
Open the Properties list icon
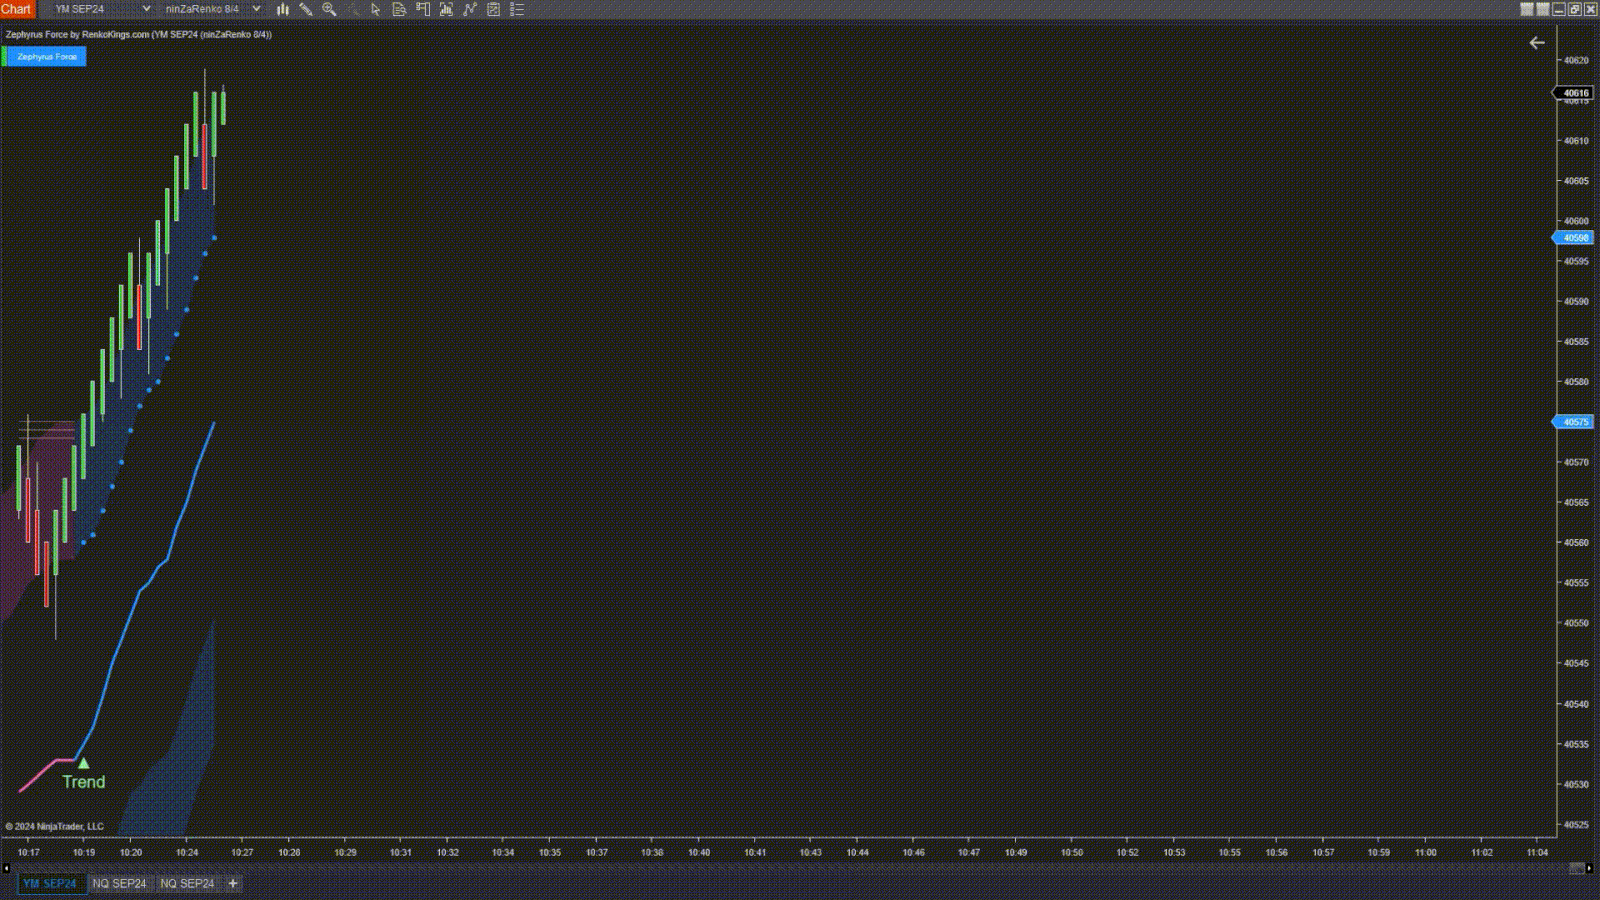click(x=517, y=9)
